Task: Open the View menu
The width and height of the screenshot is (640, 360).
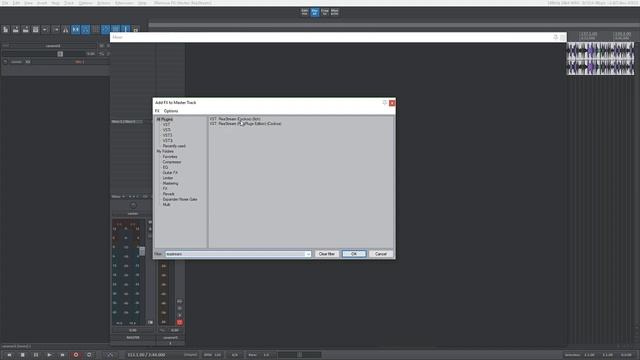Action: click(28, 3)
